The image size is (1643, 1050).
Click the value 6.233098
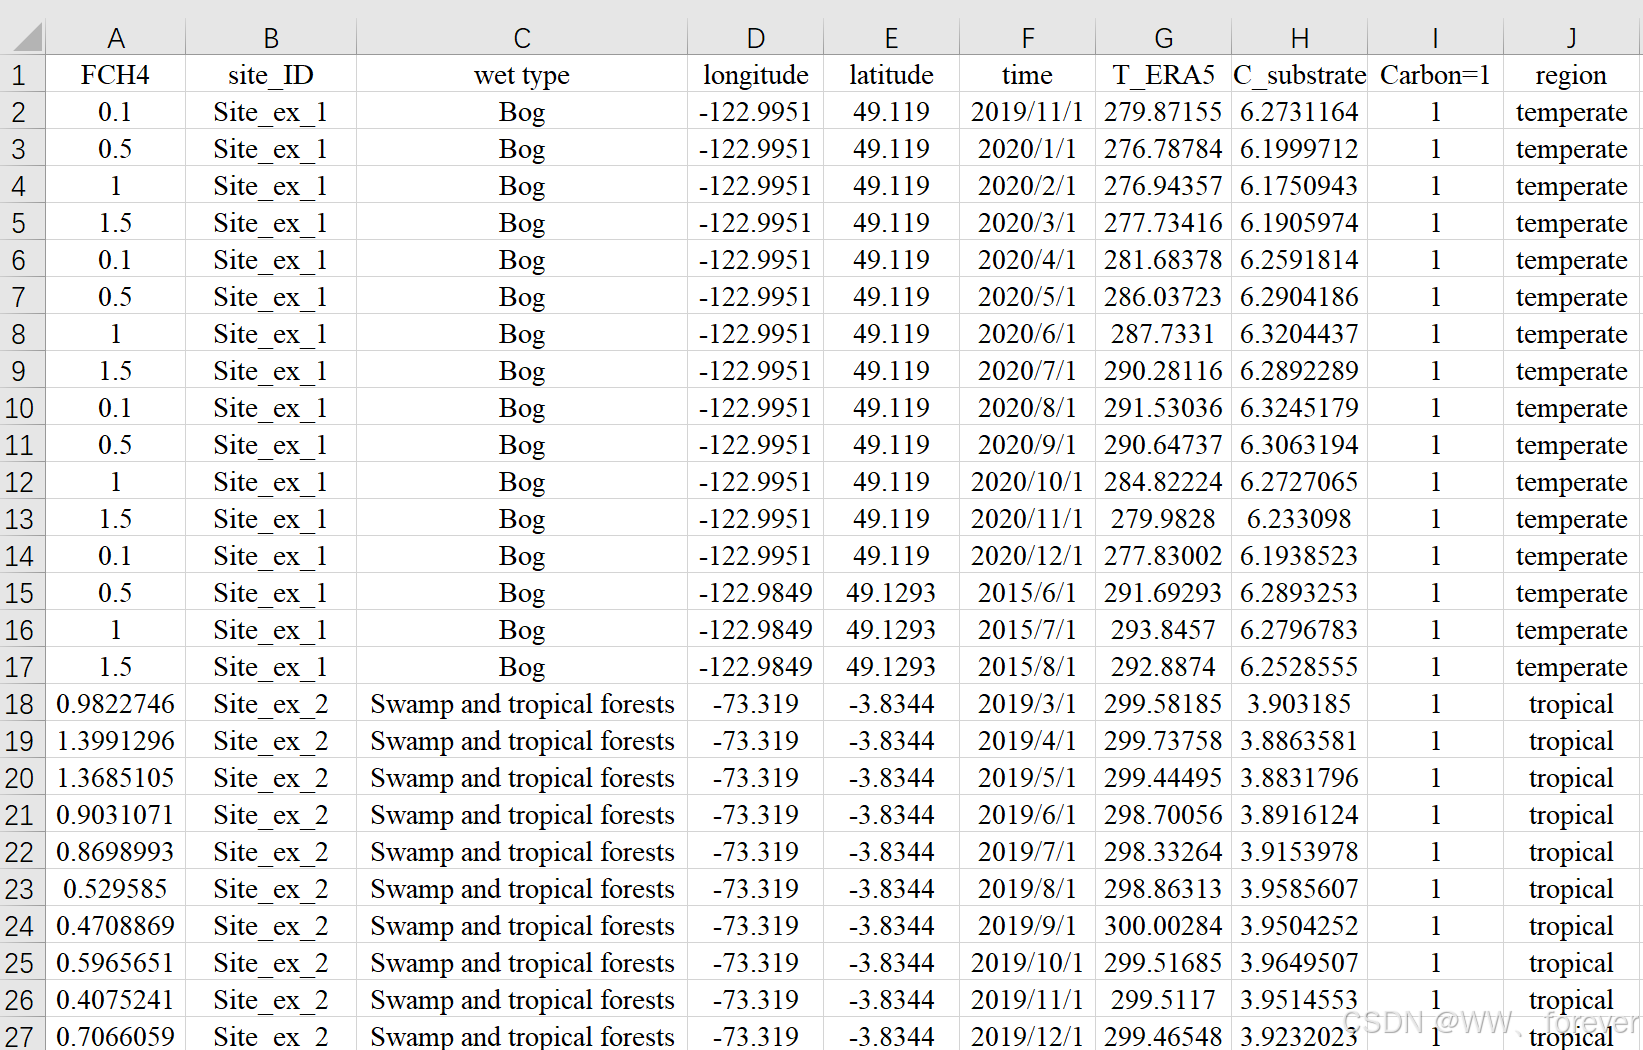point(1299,518)
